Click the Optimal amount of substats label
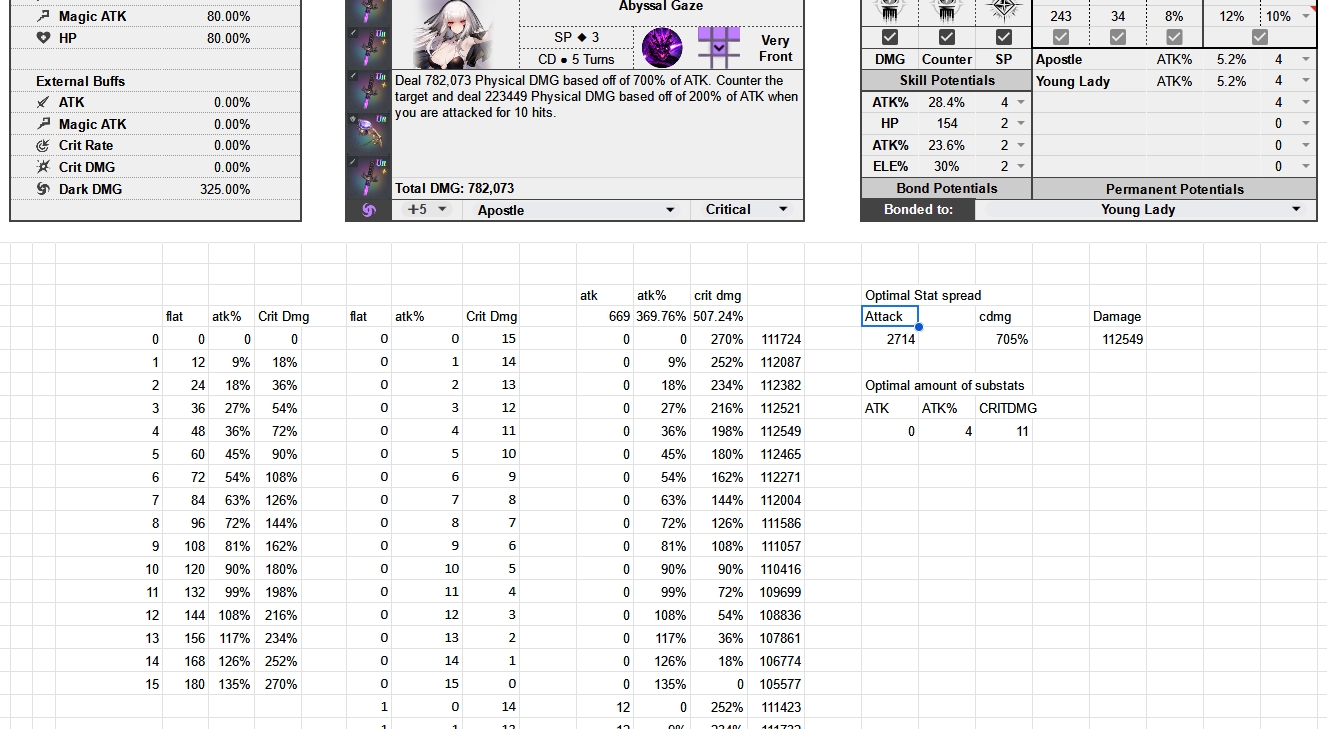Image resolution: width=1327 pixels, height=729 pixels. coord(944,385)
